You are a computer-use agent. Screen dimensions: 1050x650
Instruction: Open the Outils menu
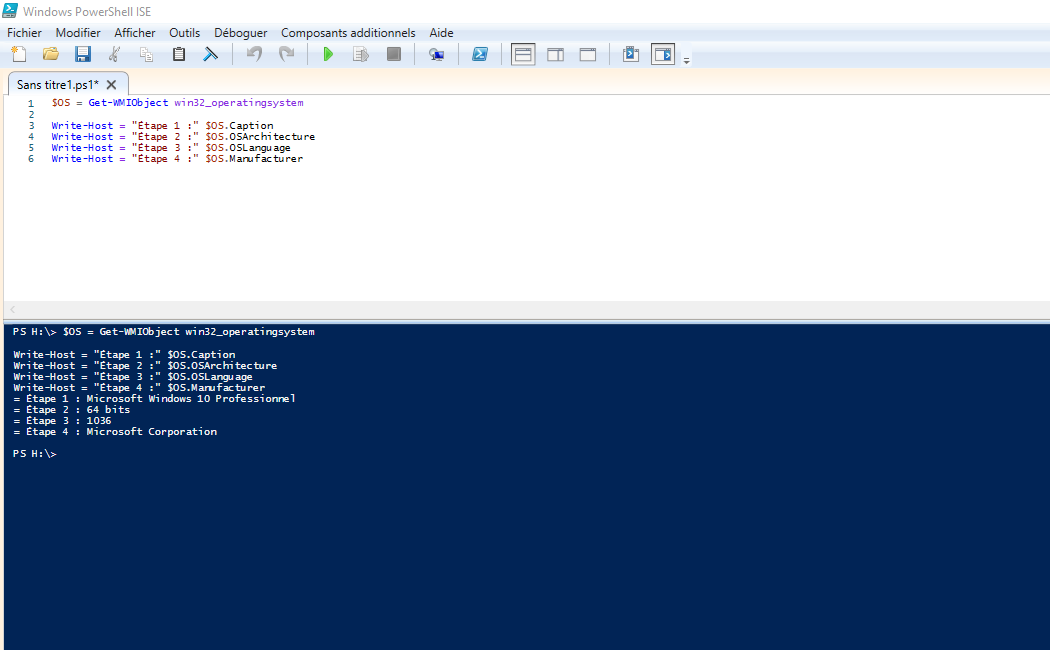[x=184, y=33]
